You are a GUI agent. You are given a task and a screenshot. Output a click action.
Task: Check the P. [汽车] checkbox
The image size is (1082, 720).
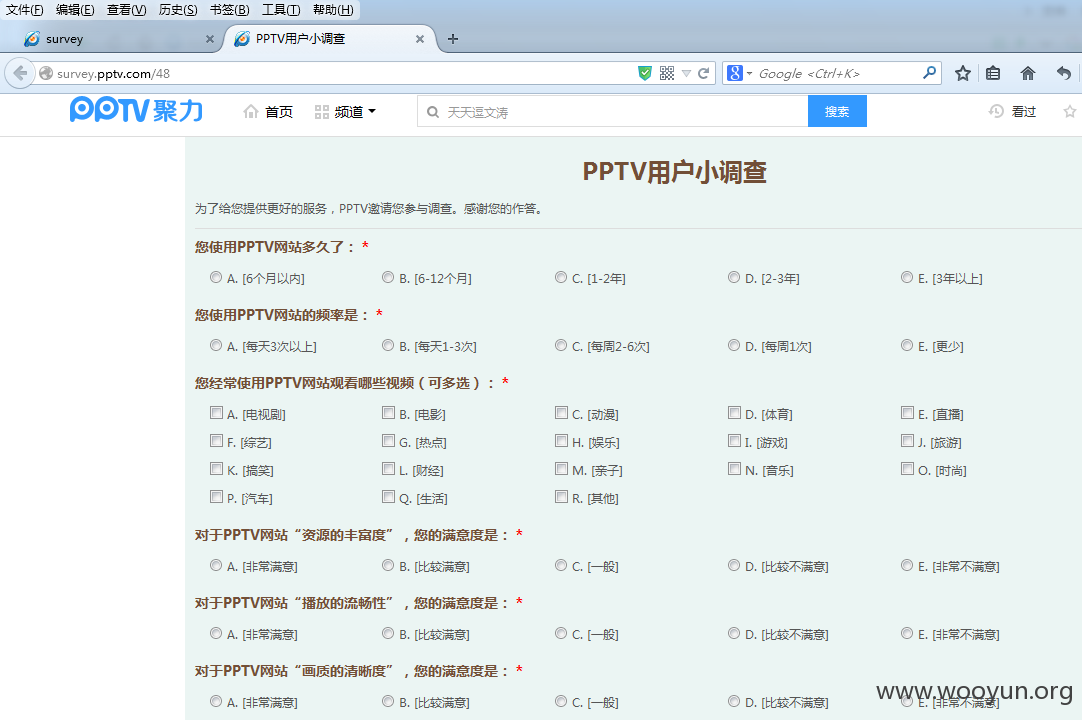click(216, 497)
